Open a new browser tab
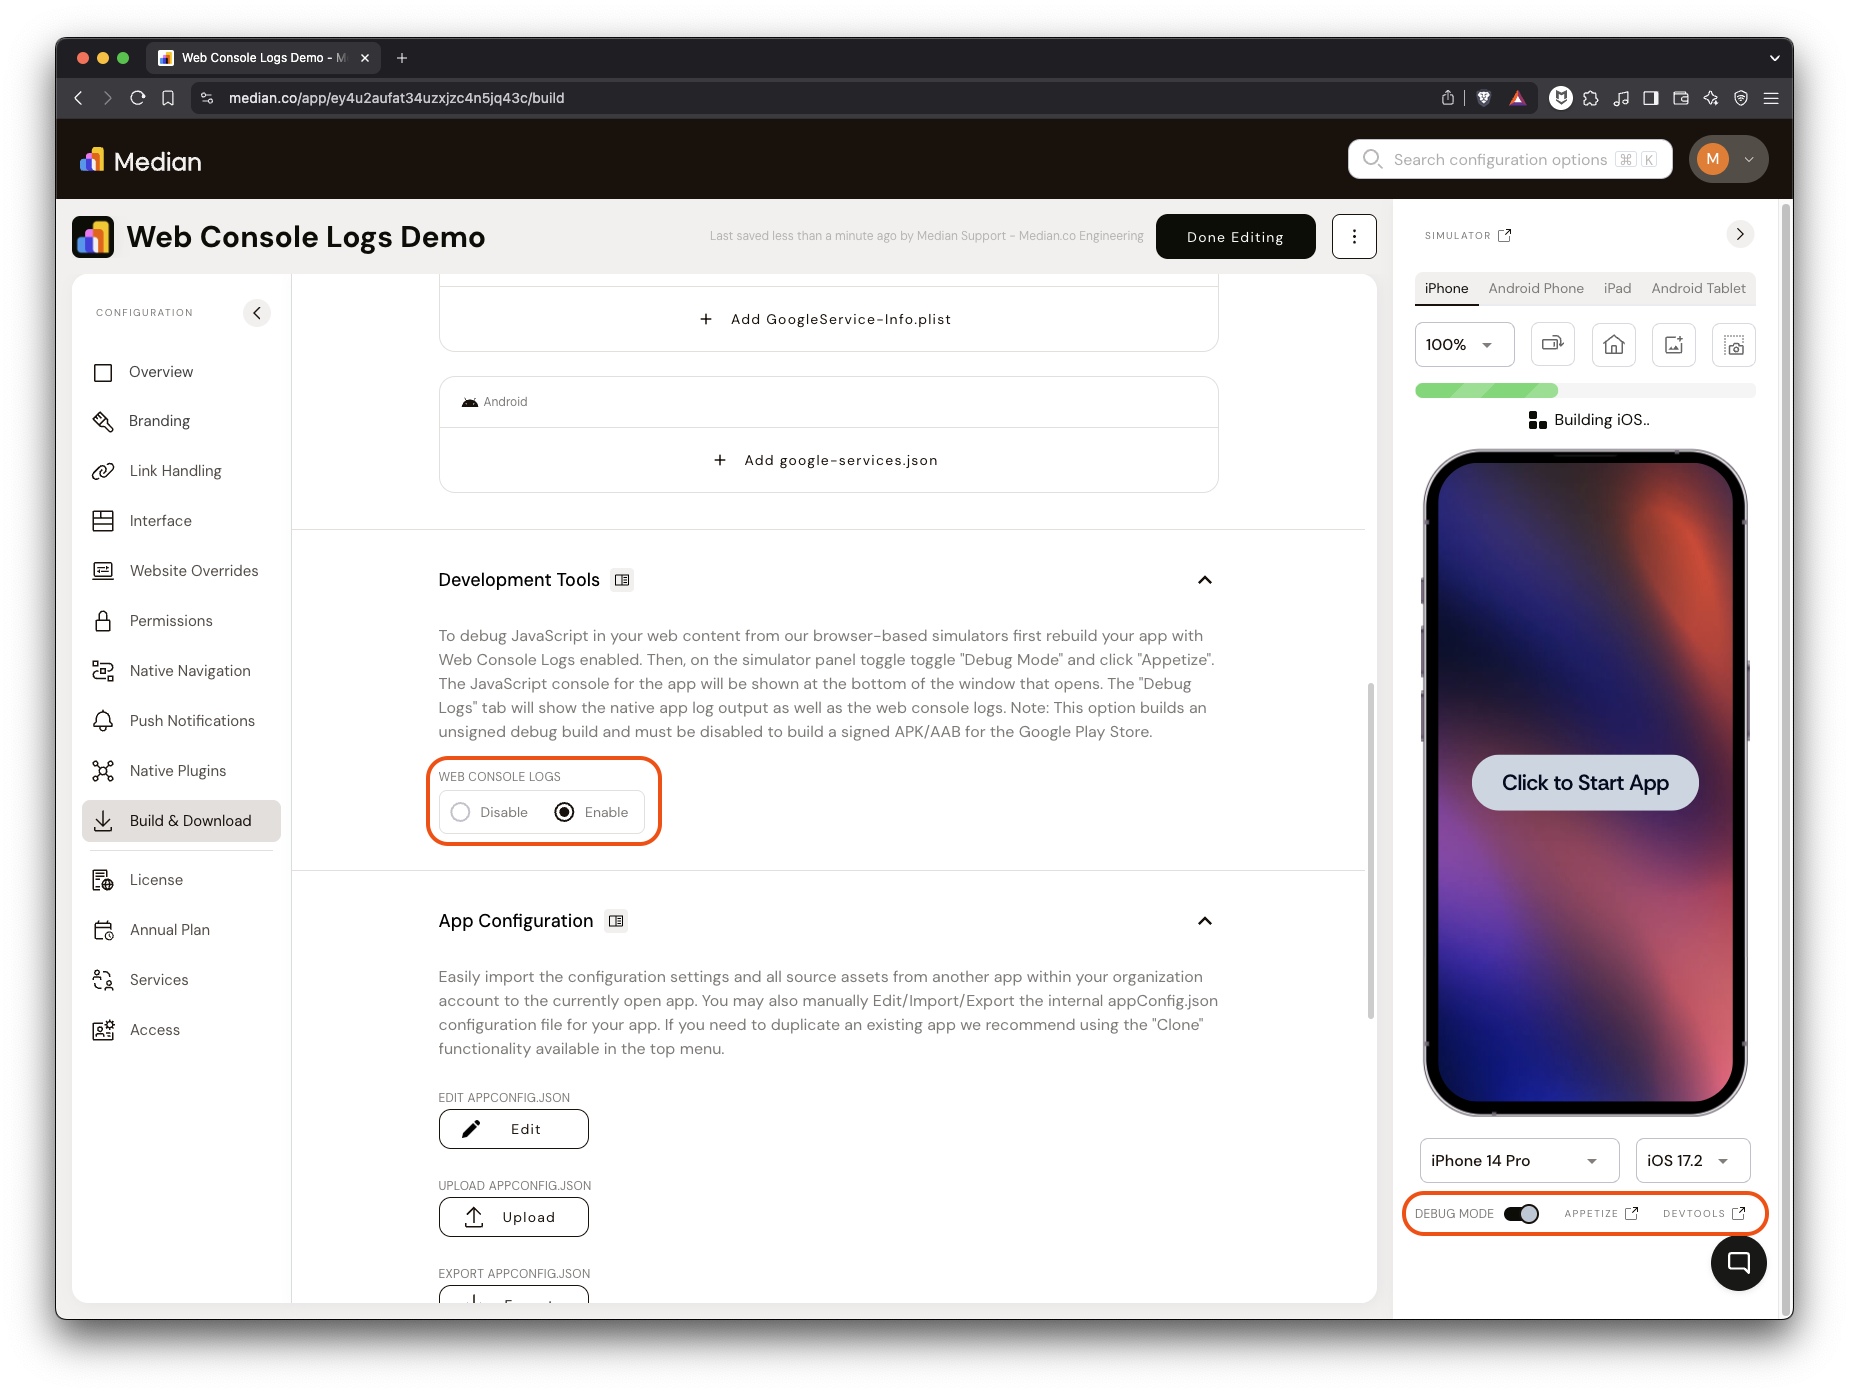The image size is (1849, 1393). click(402, 58)
